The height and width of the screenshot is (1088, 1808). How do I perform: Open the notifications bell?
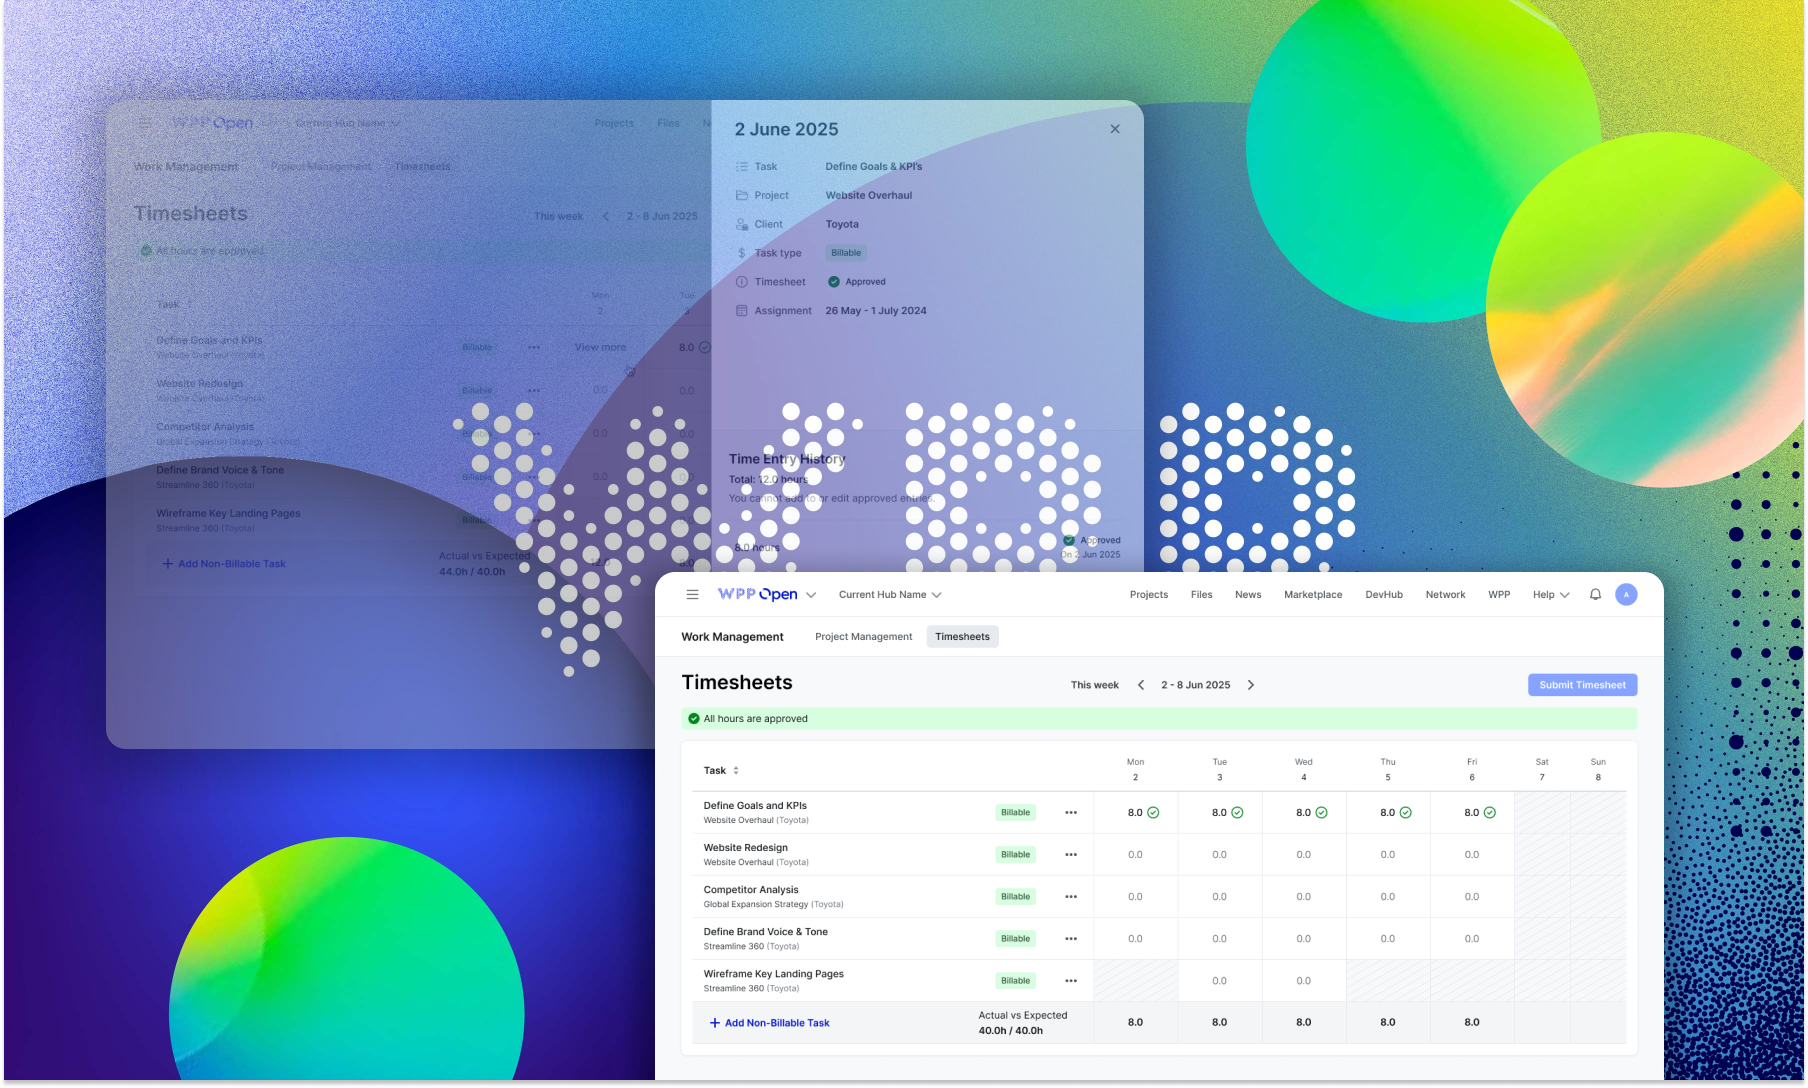tap(1595, 595)
